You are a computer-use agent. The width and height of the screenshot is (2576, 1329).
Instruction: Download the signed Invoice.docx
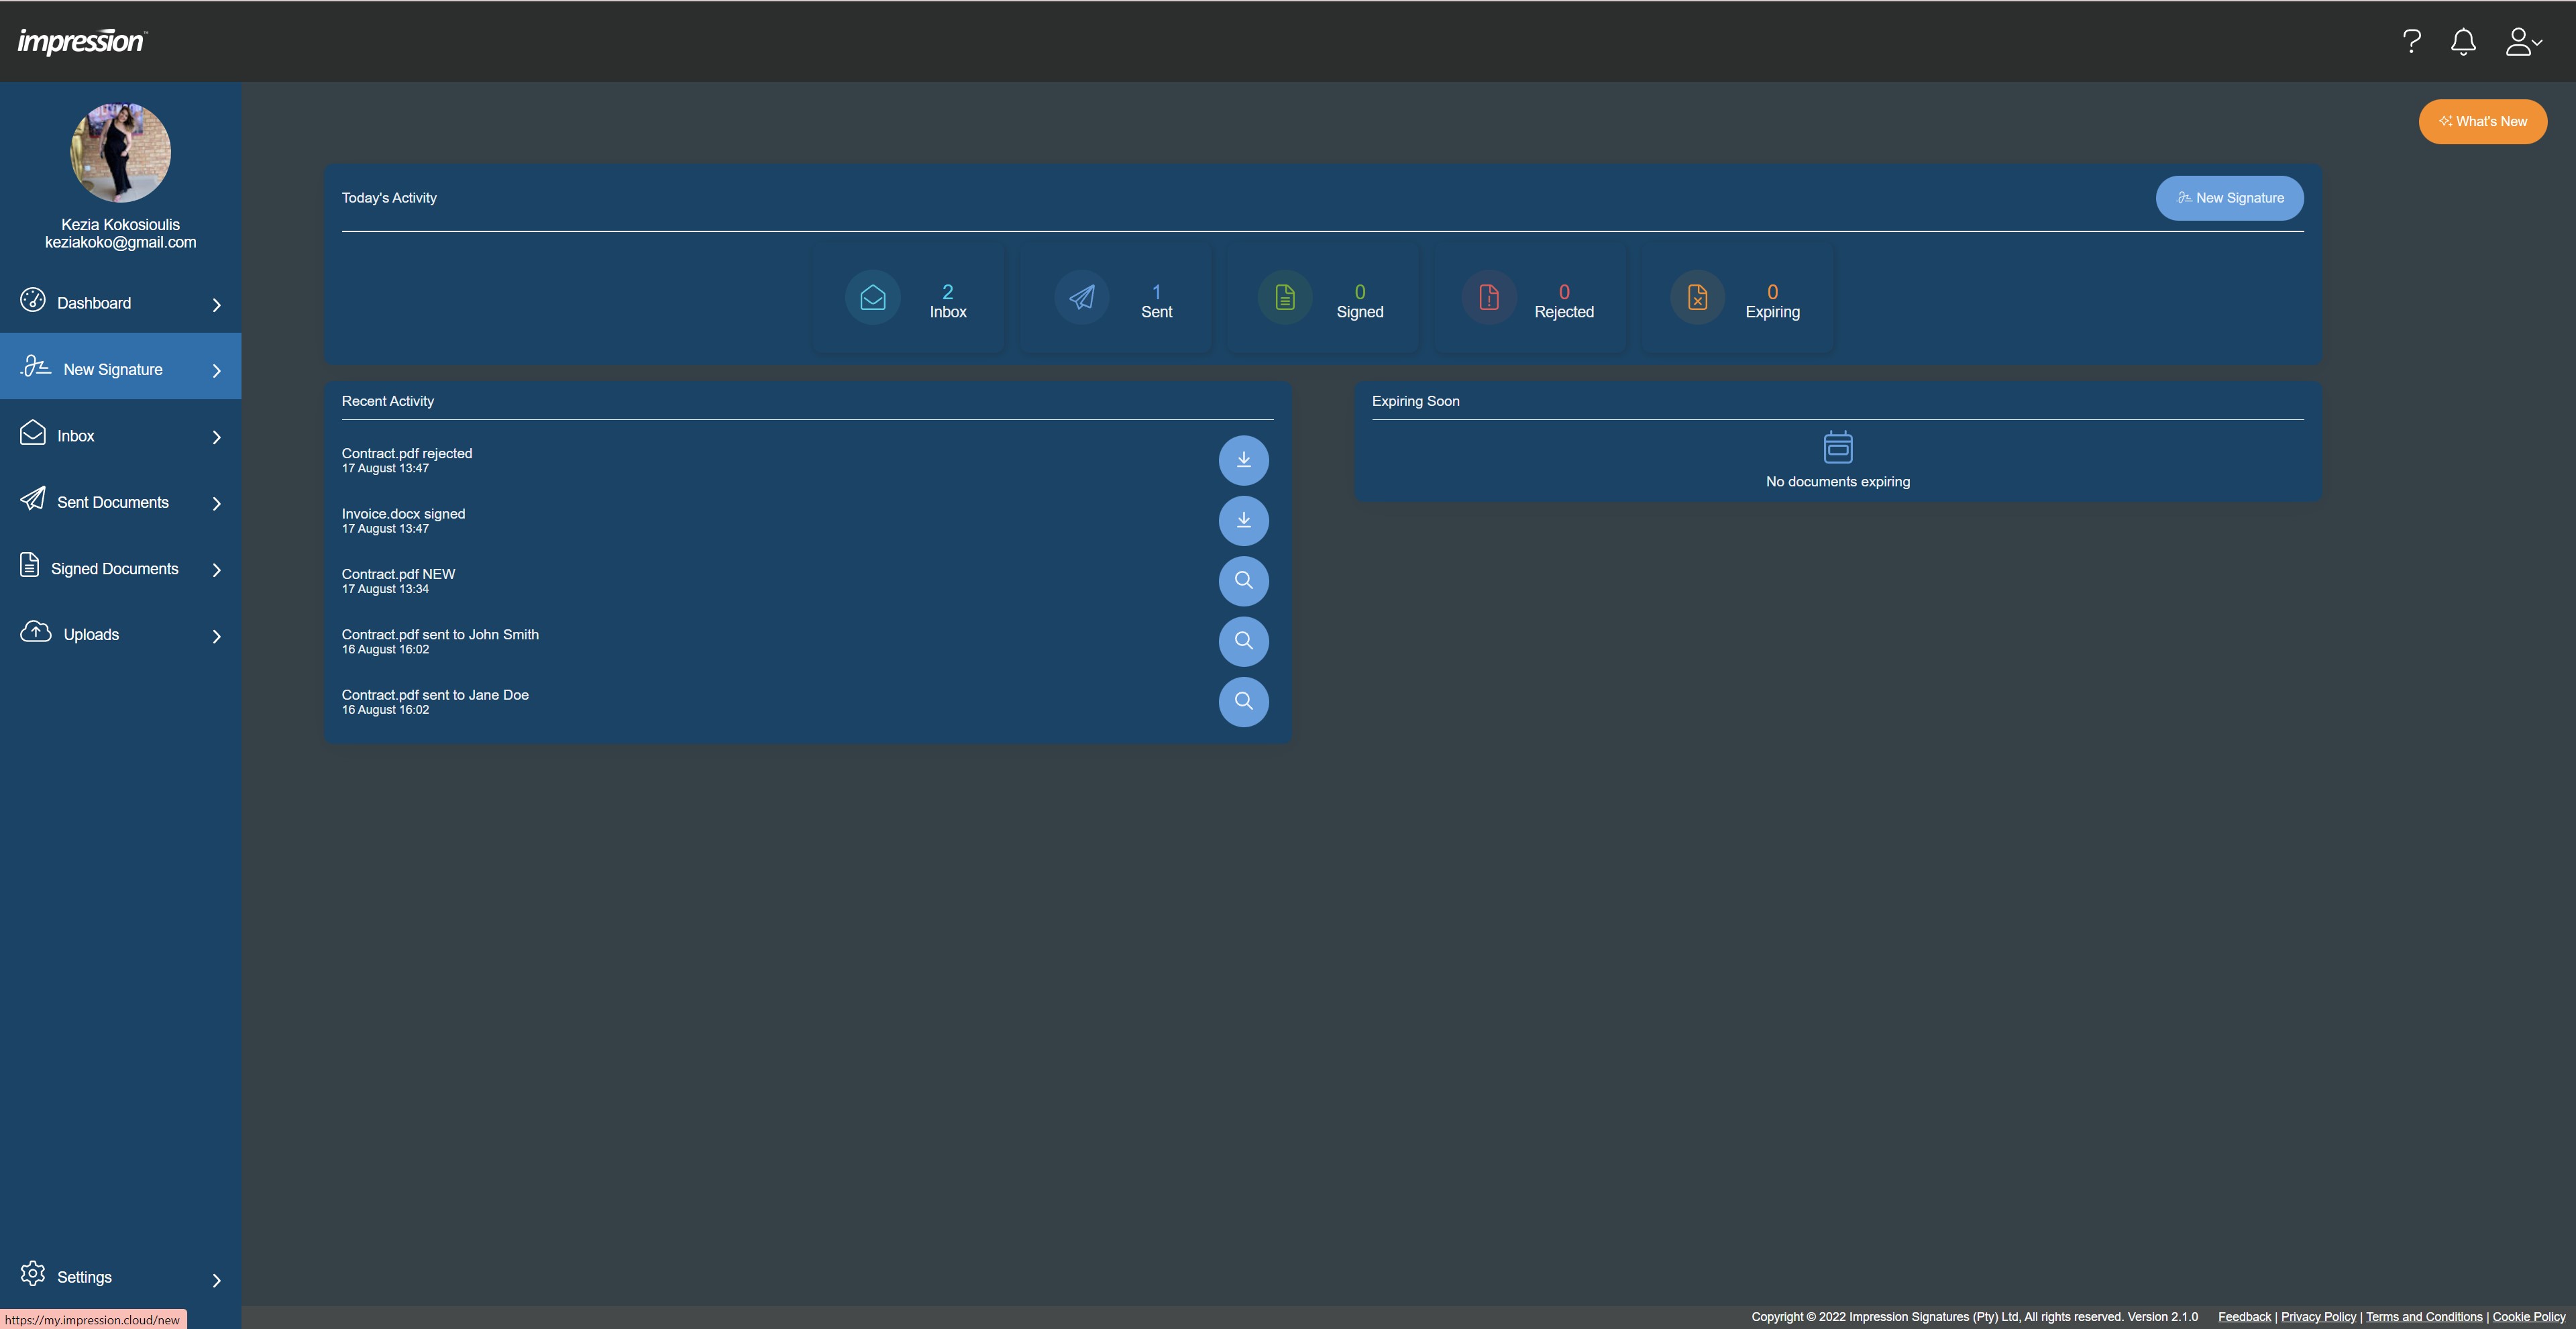[x=1243, y=520]
